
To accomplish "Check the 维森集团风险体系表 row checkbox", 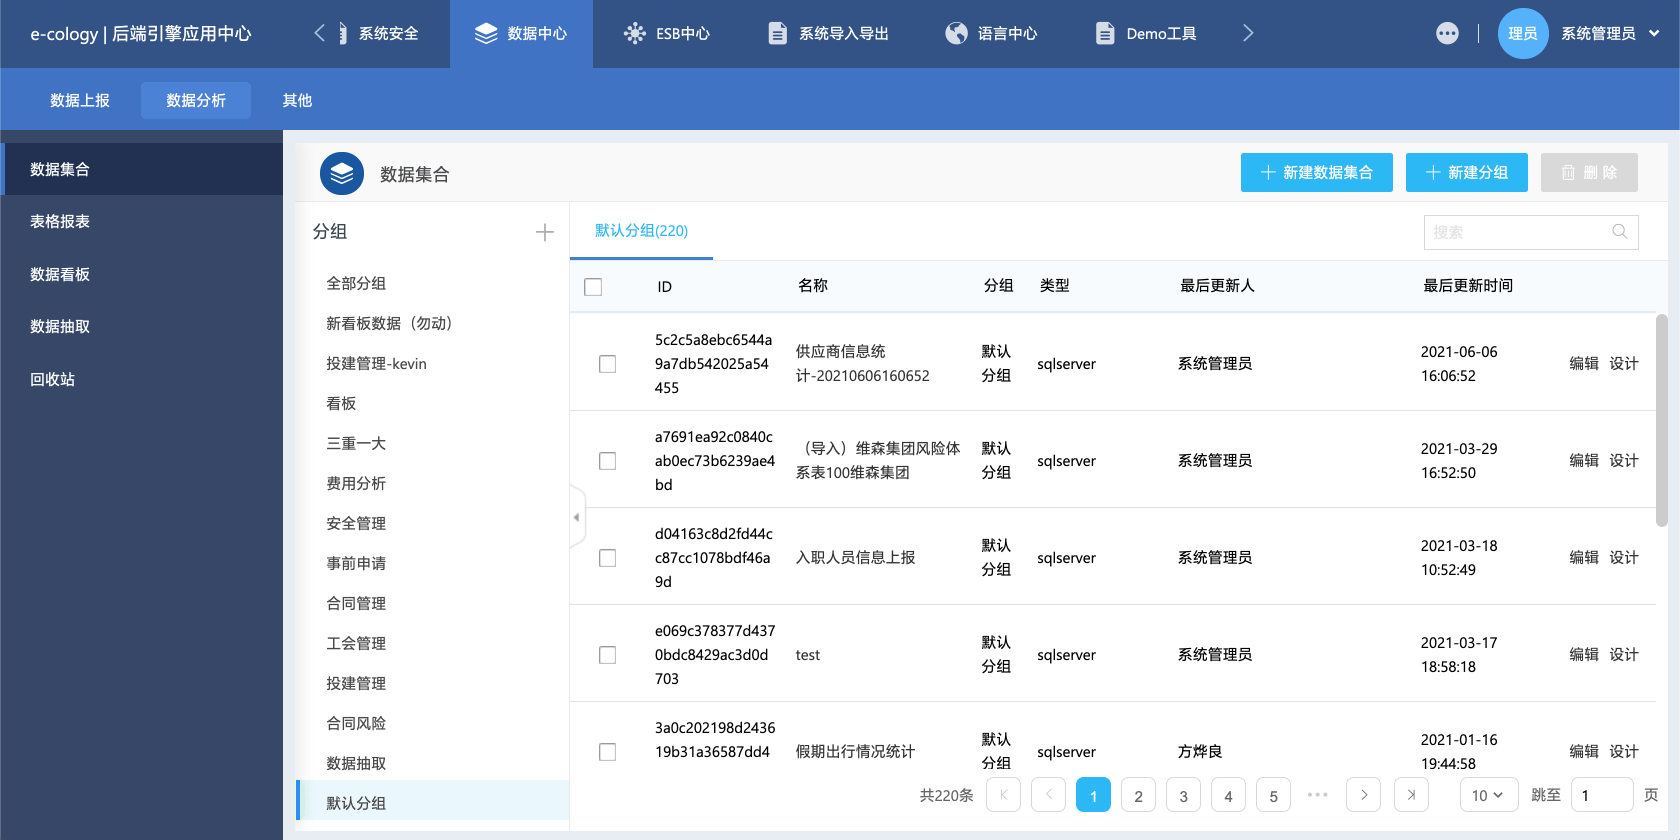I will (607, 461).
